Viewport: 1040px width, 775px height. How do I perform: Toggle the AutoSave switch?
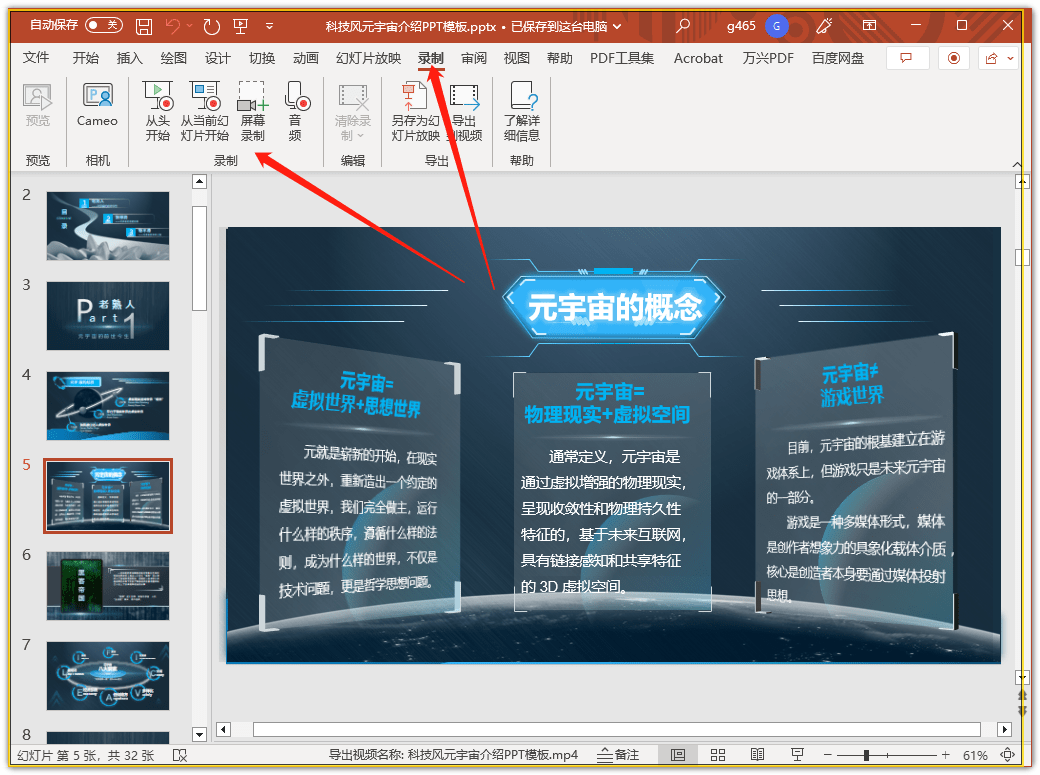coord(104,25)
